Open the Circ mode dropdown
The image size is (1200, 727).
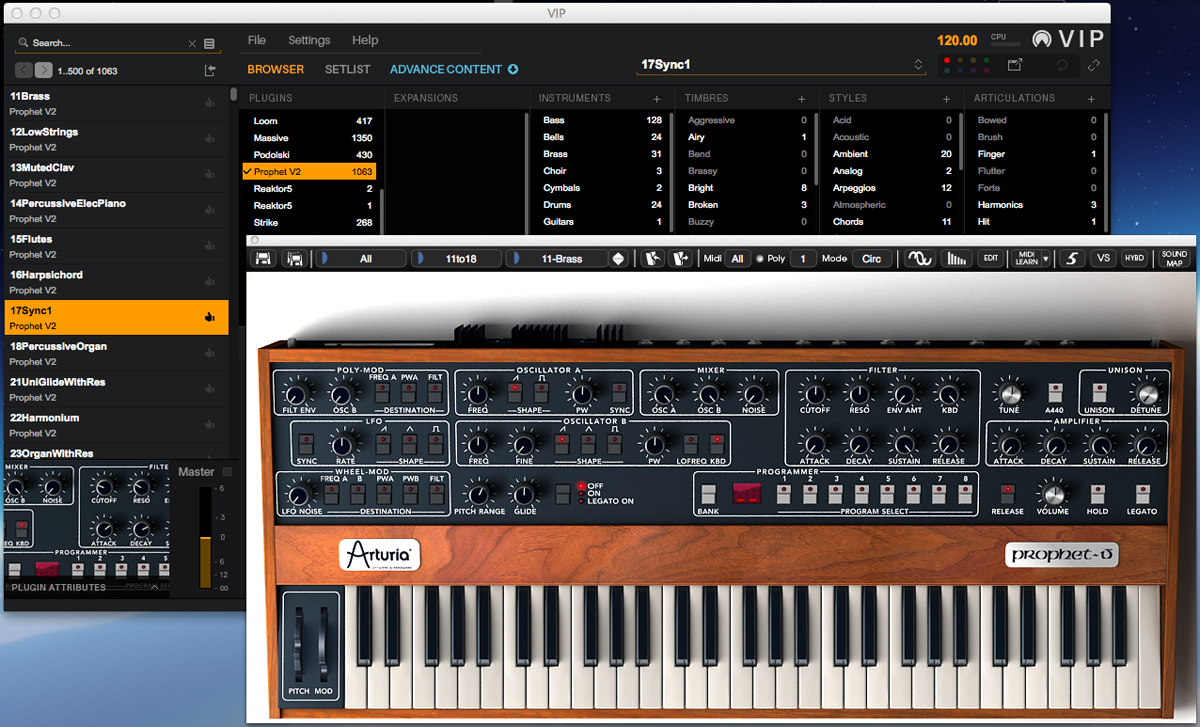point(872,258)
